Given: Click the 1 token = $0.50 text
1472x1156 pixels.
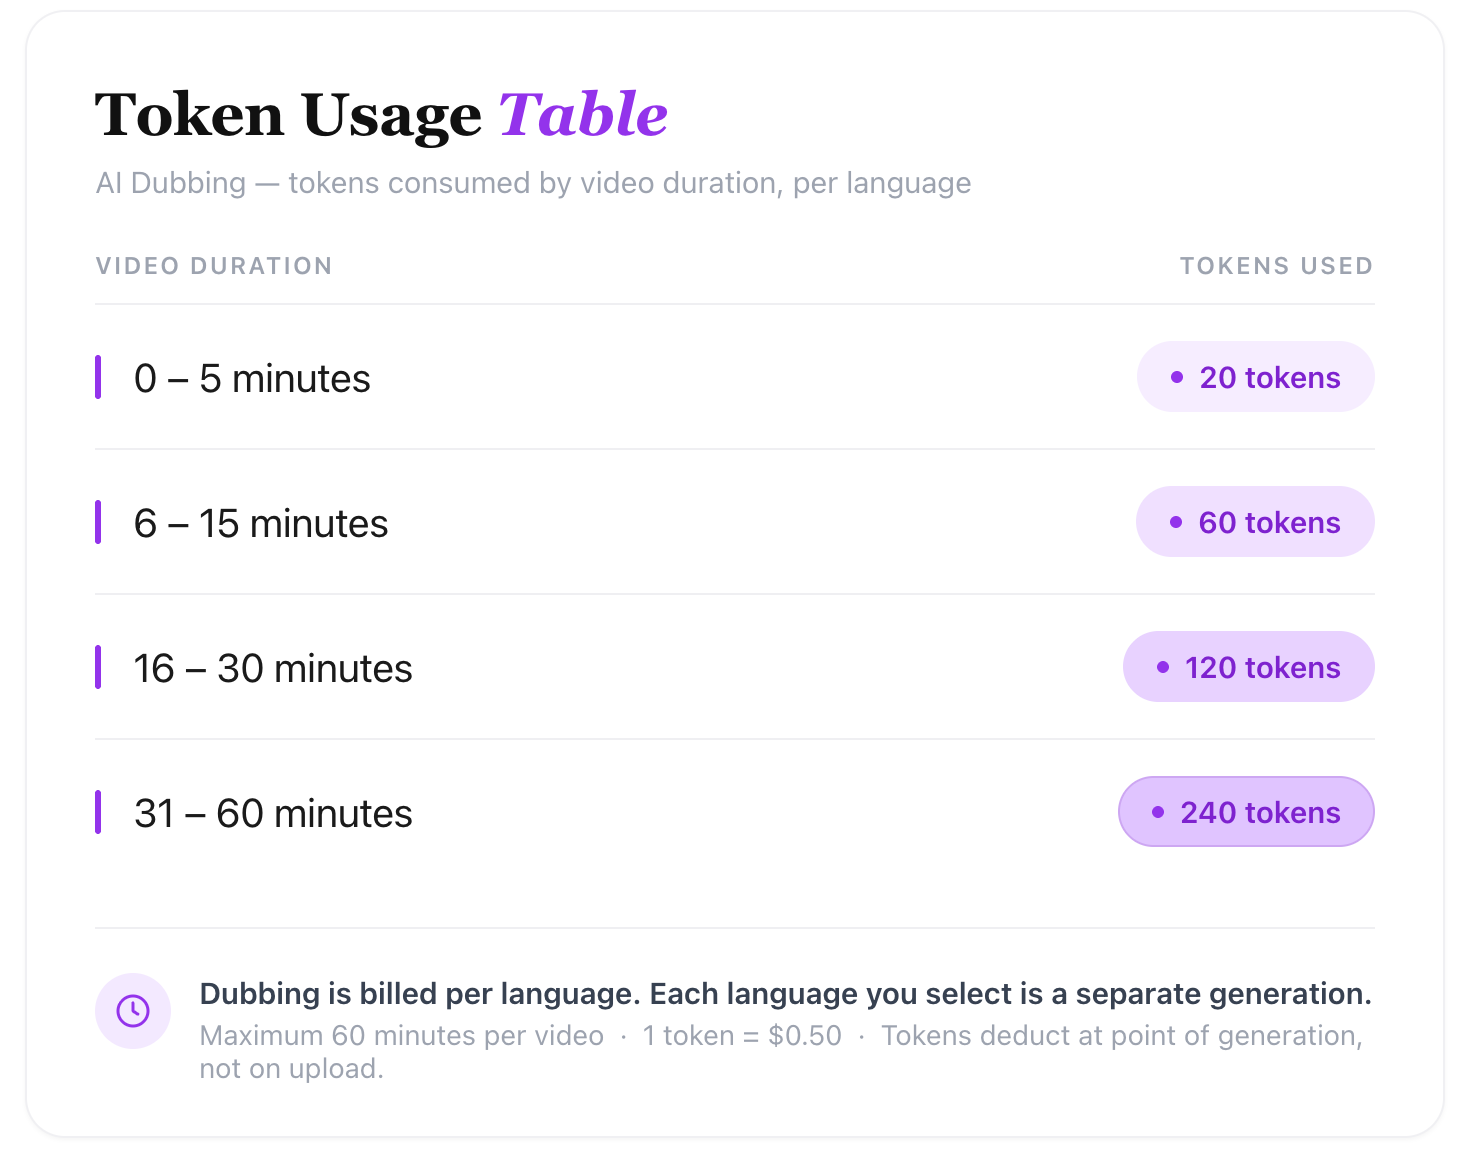Looking at the screenshot, I should [x=742, y=1036].
